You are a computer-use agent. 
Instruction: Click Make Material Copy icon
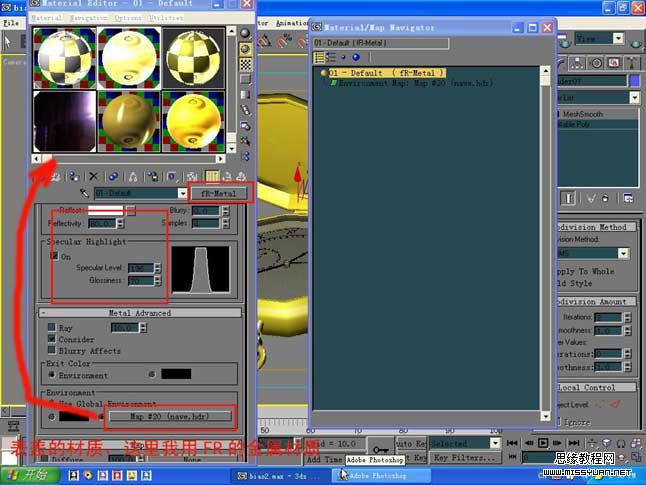click(113, 177)
